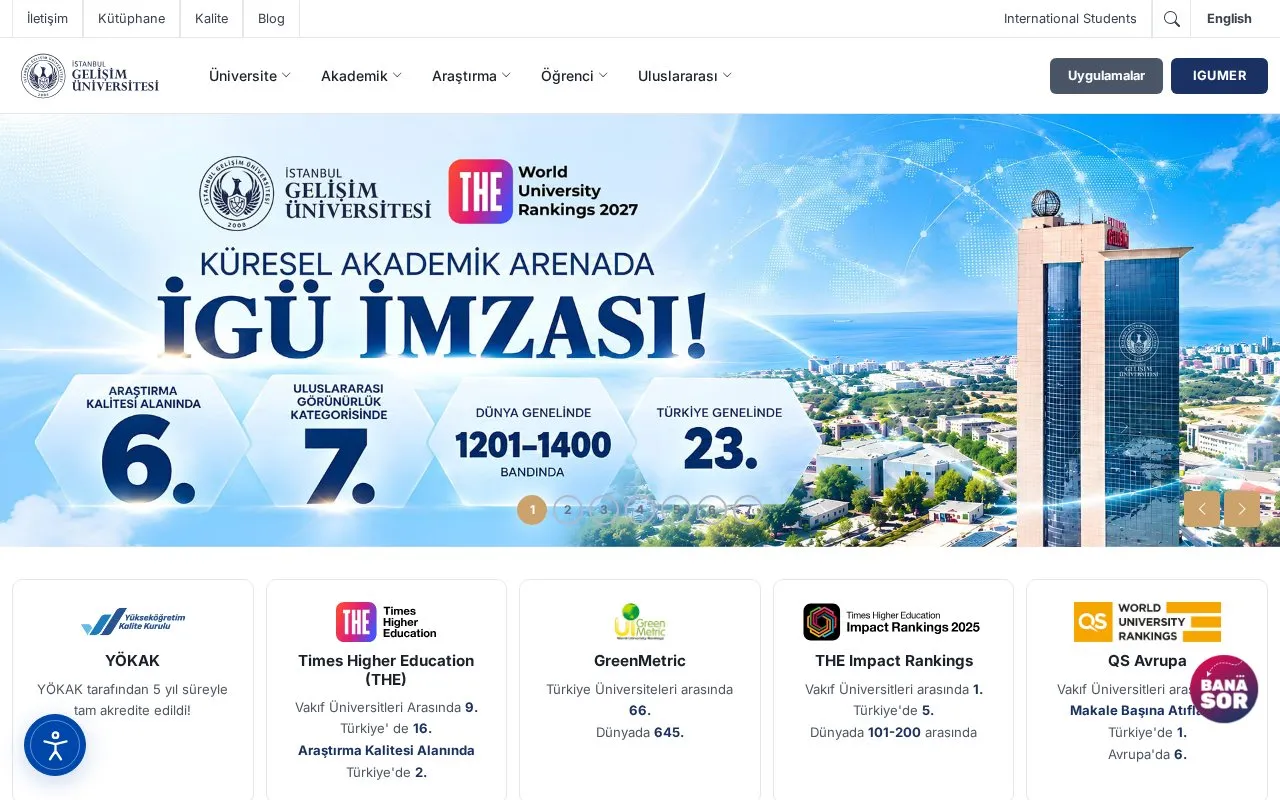Open the Blog top menu item
The height and width of the screenshot is (800, 1280).
271,19
